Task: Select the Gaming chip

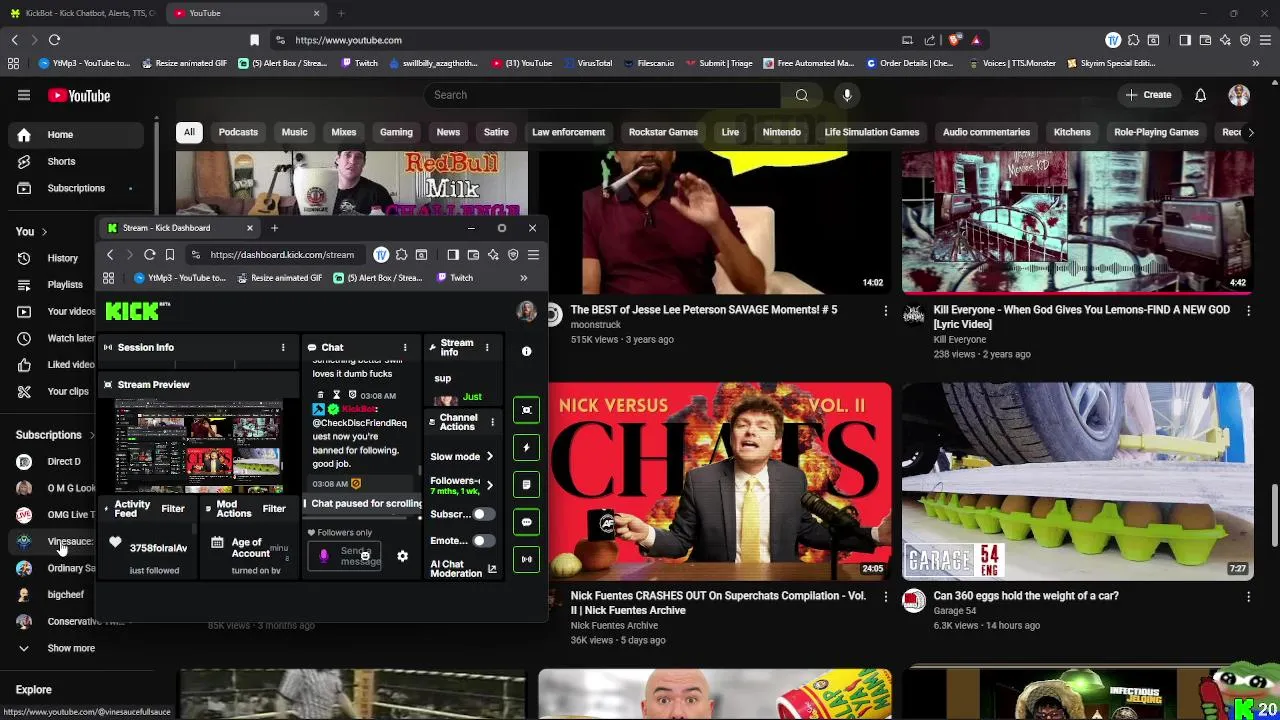Action: (x=396, y=132)
